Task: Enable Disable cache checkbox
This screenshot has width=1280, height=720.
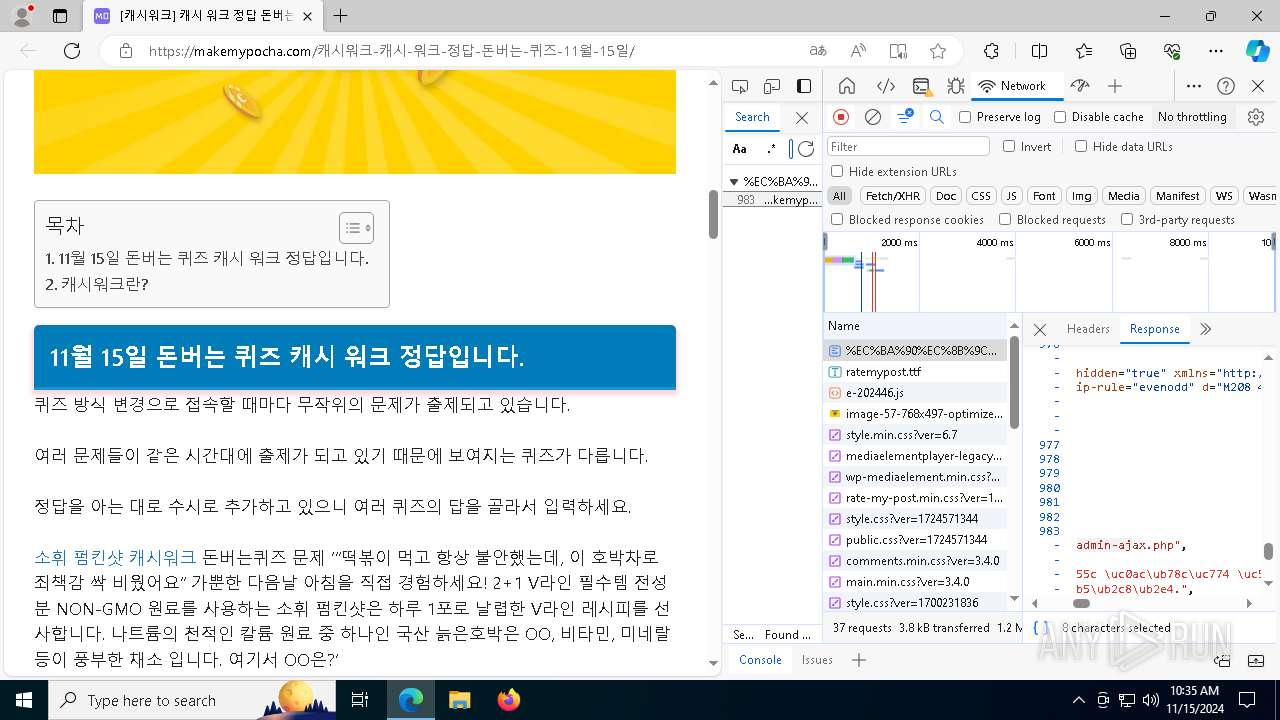Action: click(x=1060, y=117)
